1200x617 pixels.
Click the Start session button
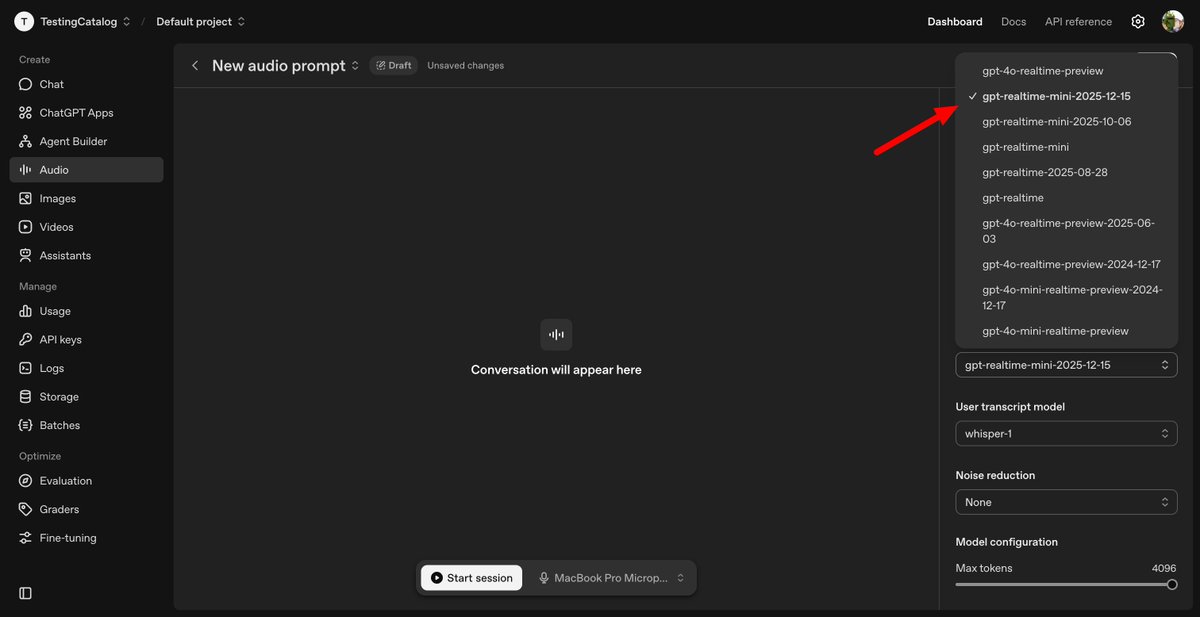point(471,578)
